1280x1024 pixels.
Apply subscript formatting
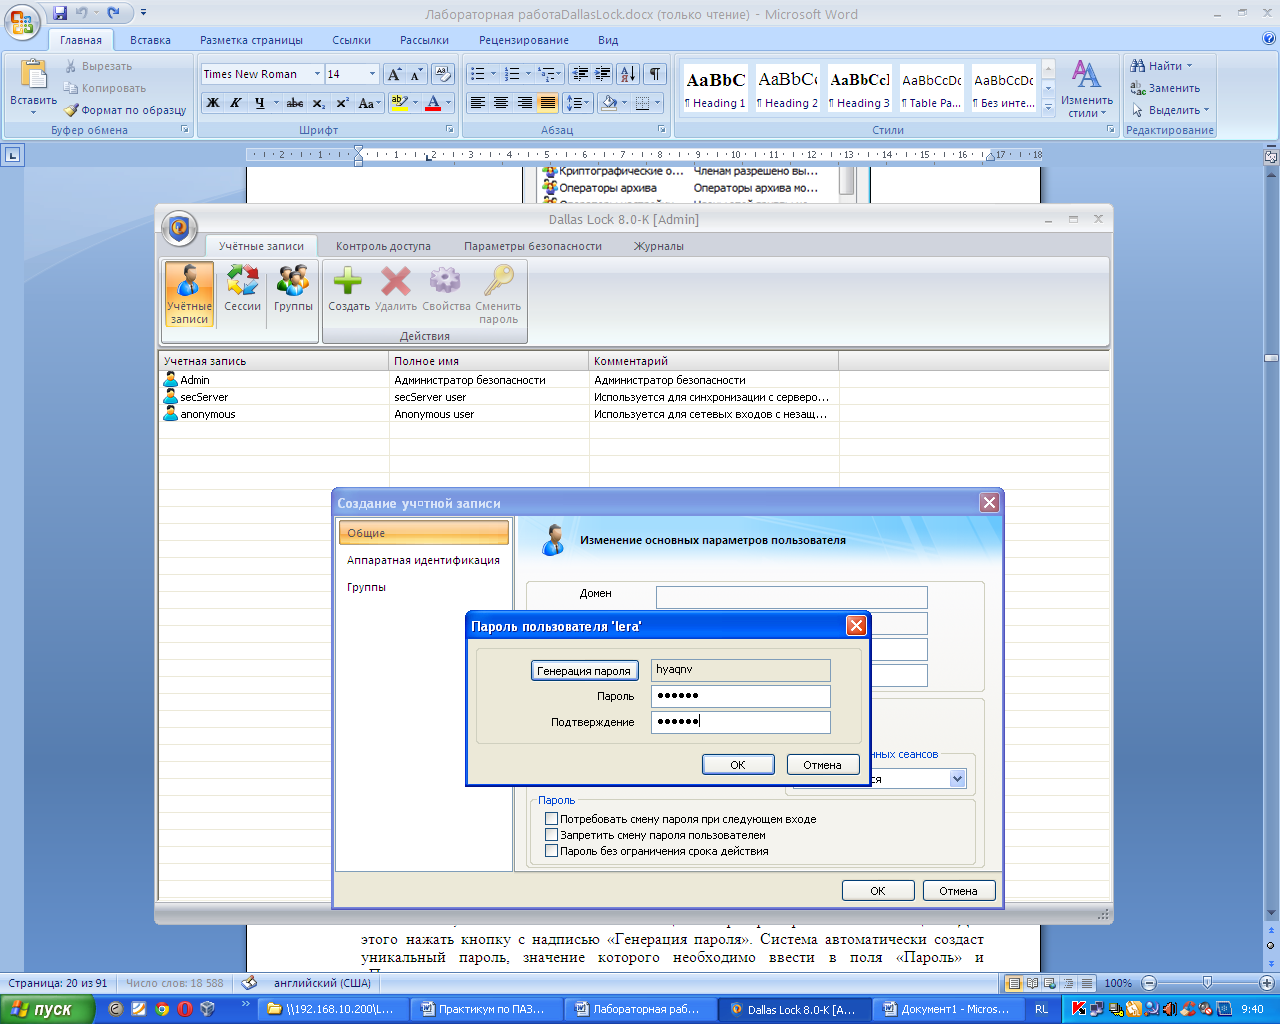318,103
